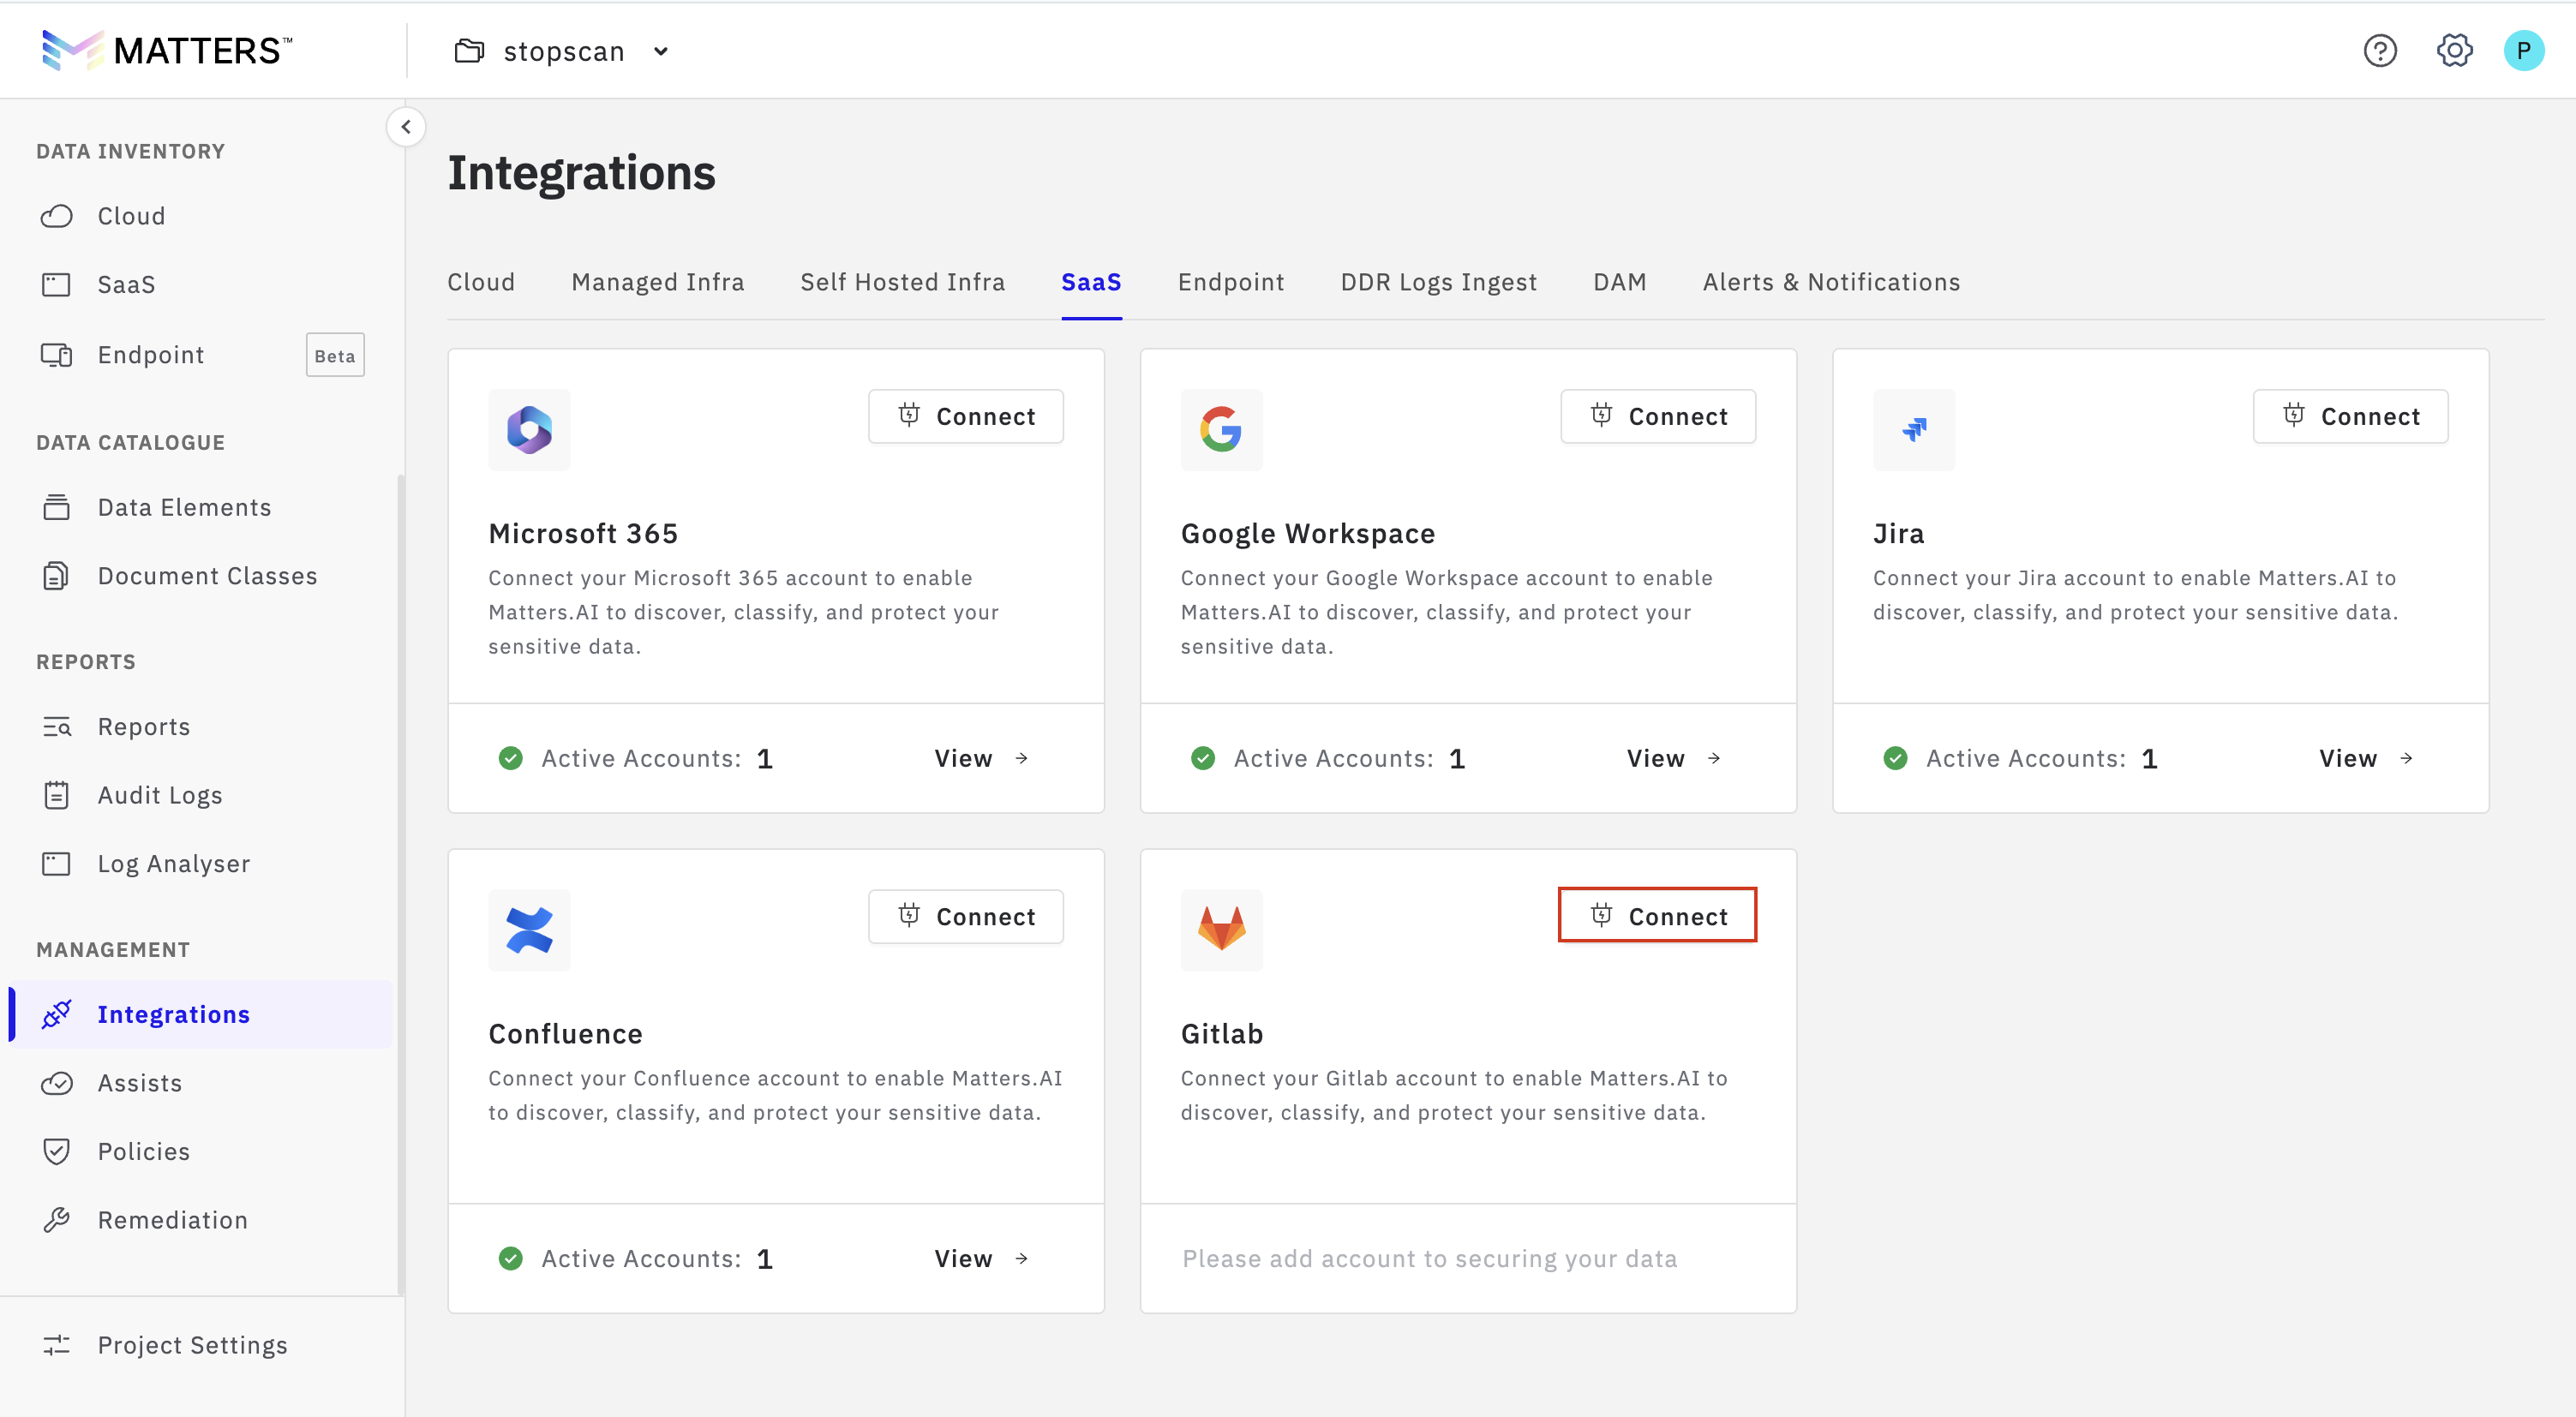
Task: View Microsoft 365 active accounts
Action: pos(982,758)
